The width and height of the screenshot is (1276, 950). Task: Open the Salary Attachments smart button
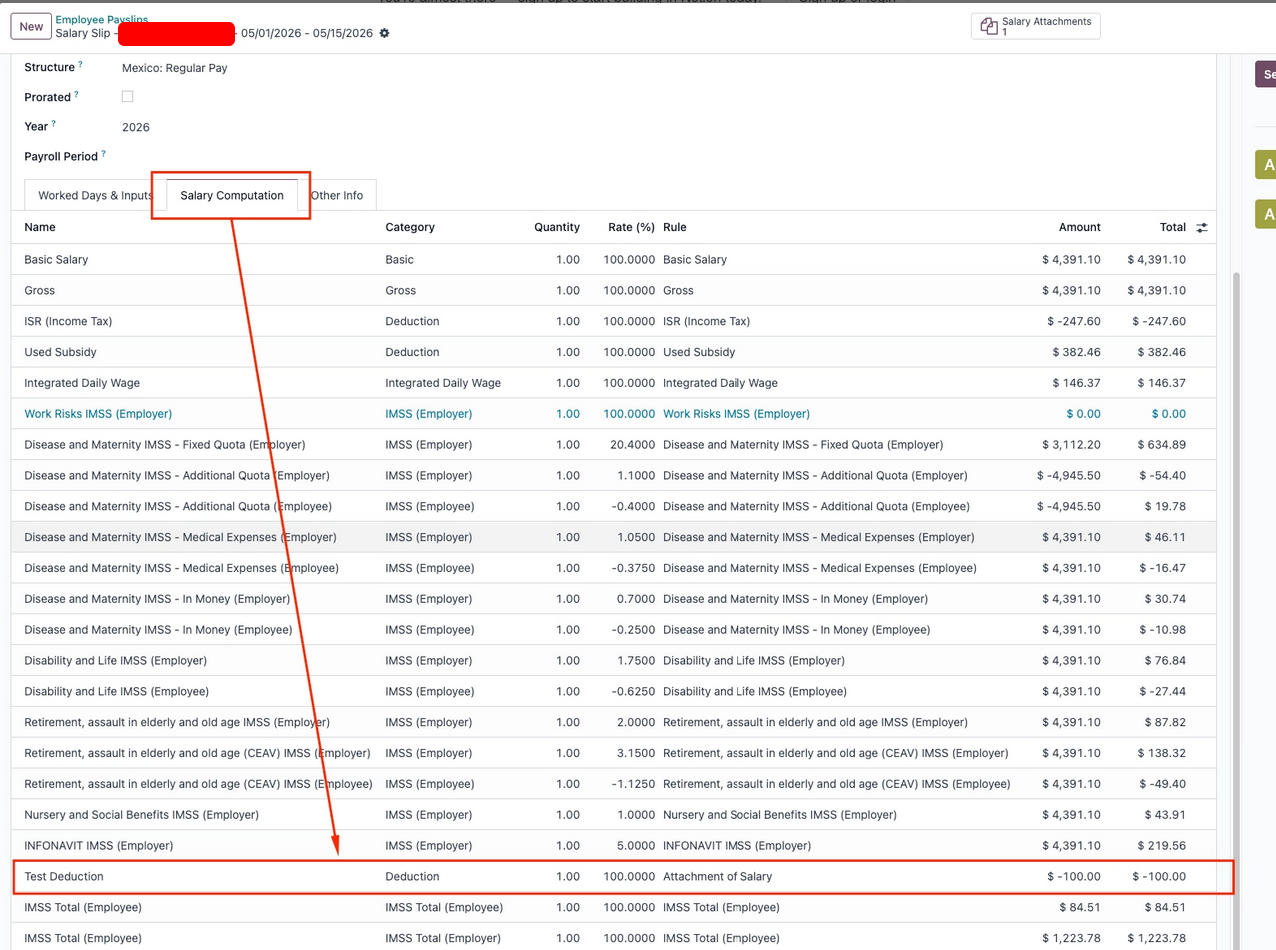point(1035,26)
